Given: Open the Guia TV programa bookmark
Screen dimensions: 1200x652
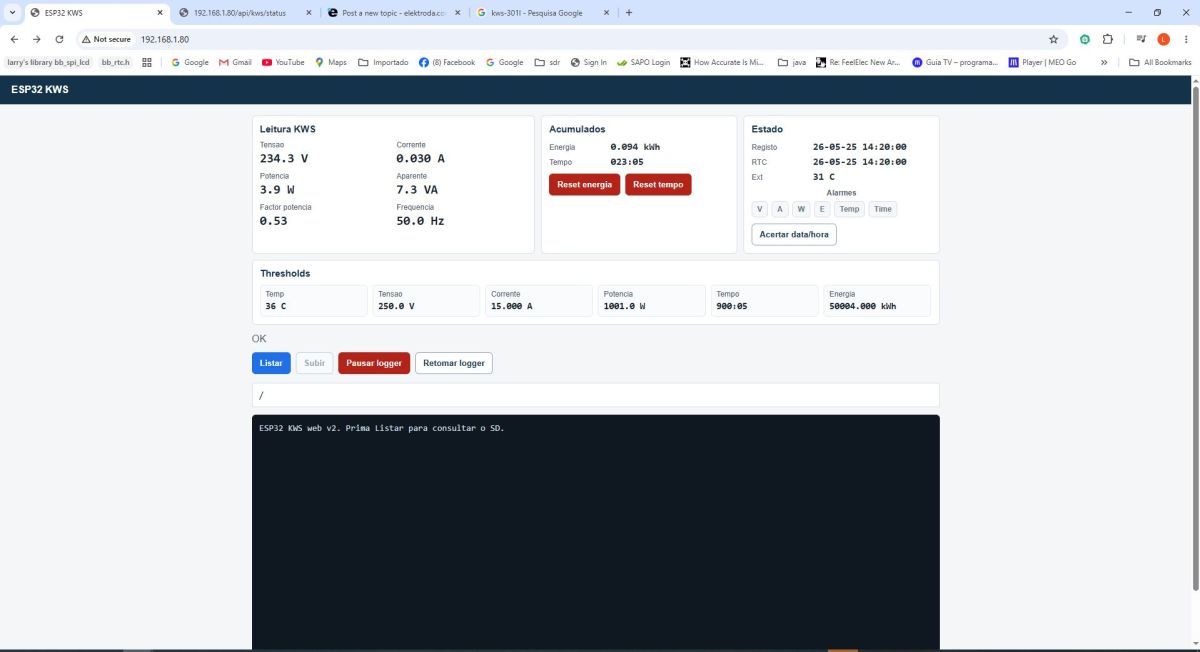Looking at the screenshot, I should tap(955, 62).
